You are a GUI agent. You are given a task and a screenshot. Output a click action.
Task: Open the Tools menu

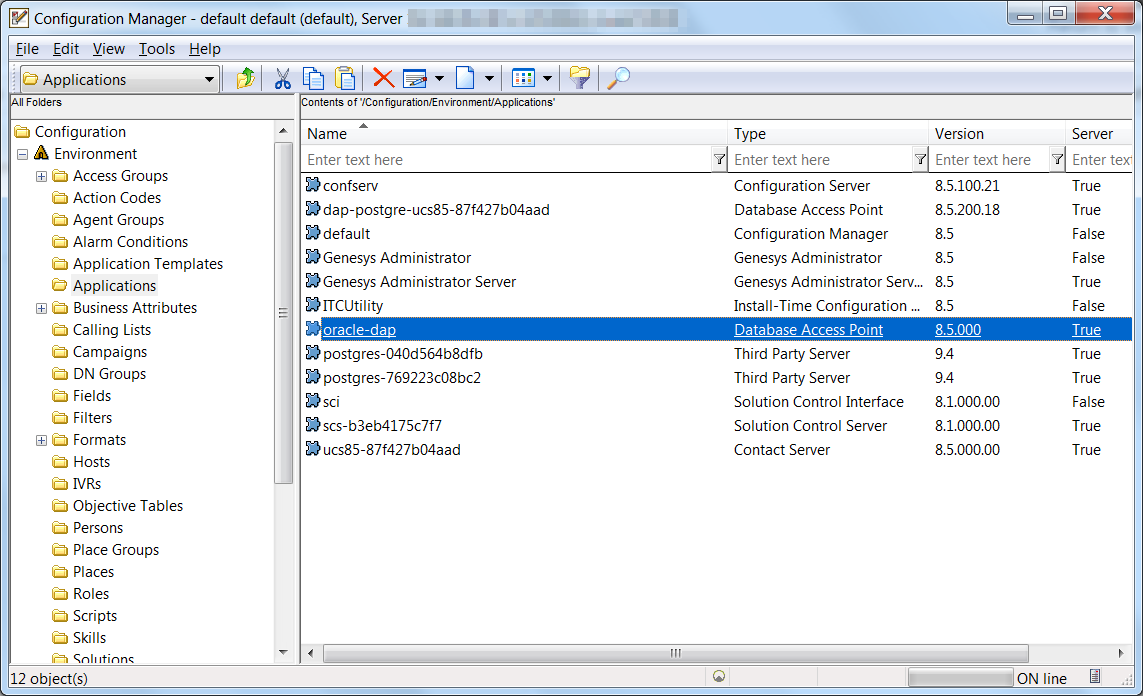click(x=156, y=49)
